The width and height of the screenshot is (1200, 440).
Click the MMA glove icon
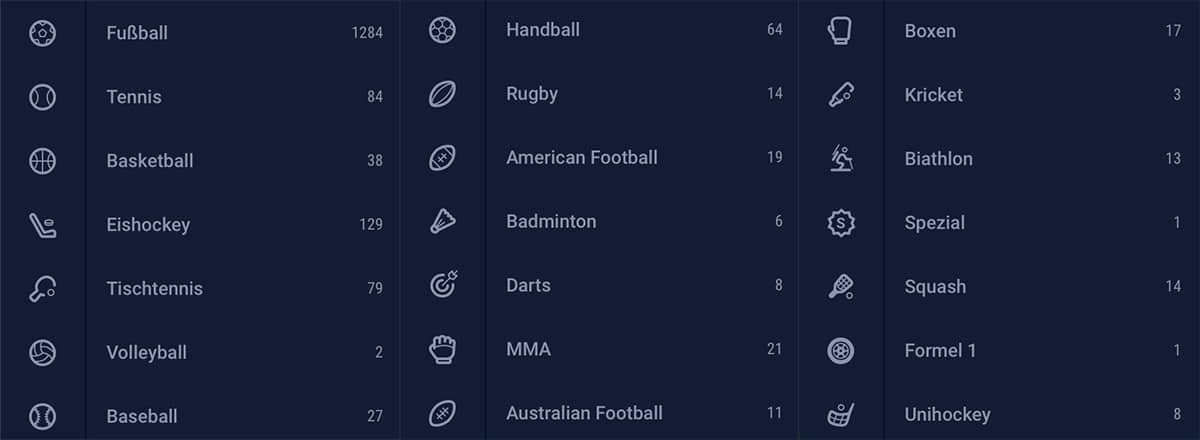(x=442, y=349)
